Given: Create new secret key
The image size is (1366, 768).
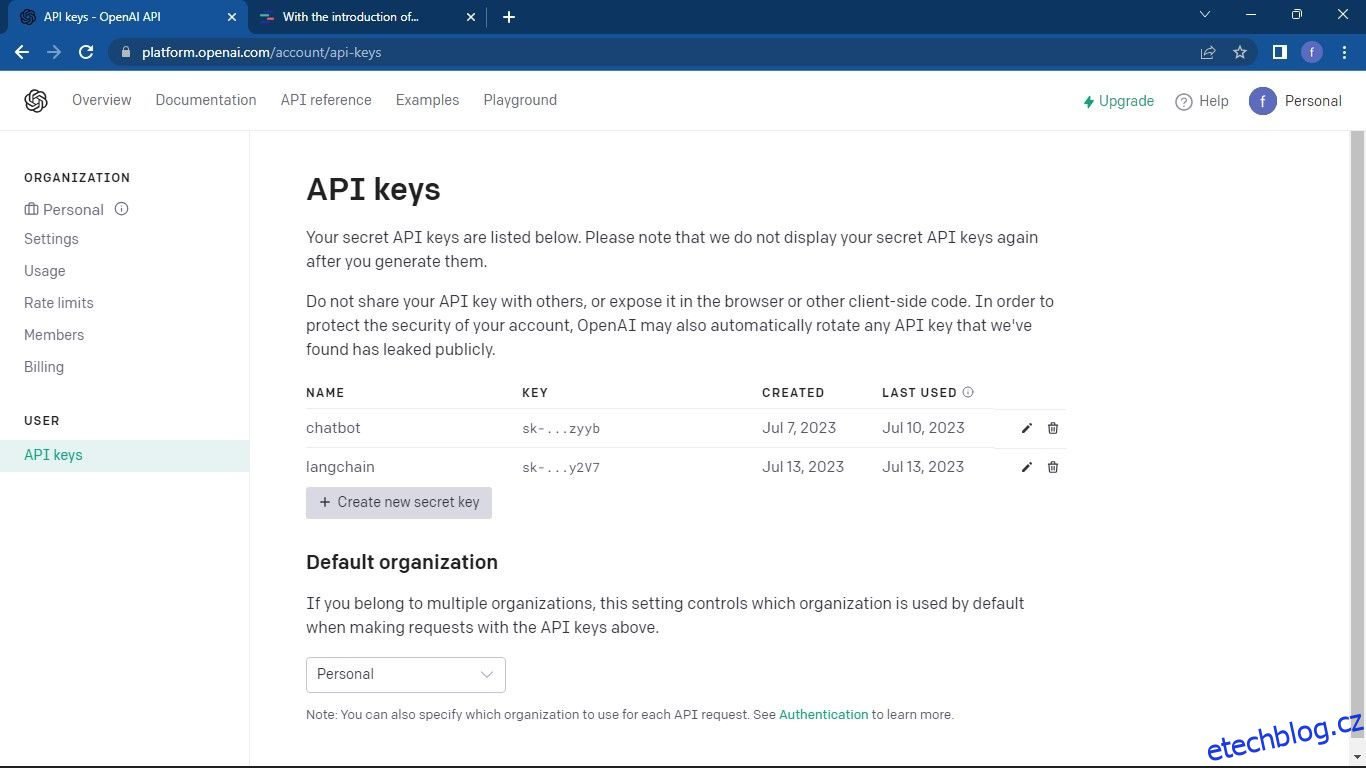Looking at the screenshot, I should point(399,502).
